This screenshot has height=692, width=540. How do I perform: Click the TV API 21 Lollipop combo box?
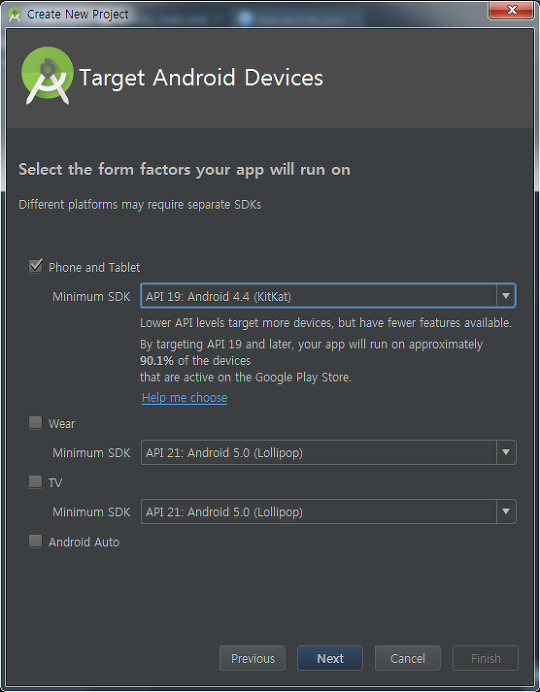click(x=328, y=511)
